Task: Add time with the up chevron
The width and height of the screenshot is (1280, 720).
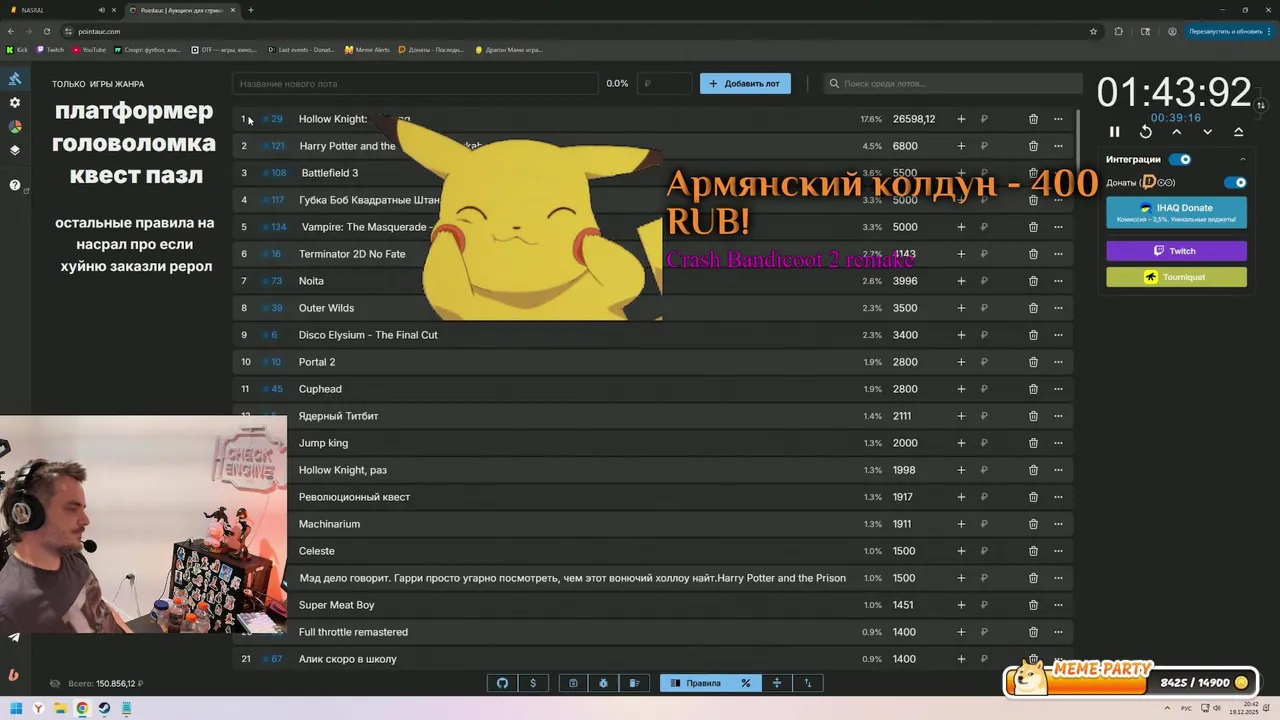Action: tap(1177, 132)
